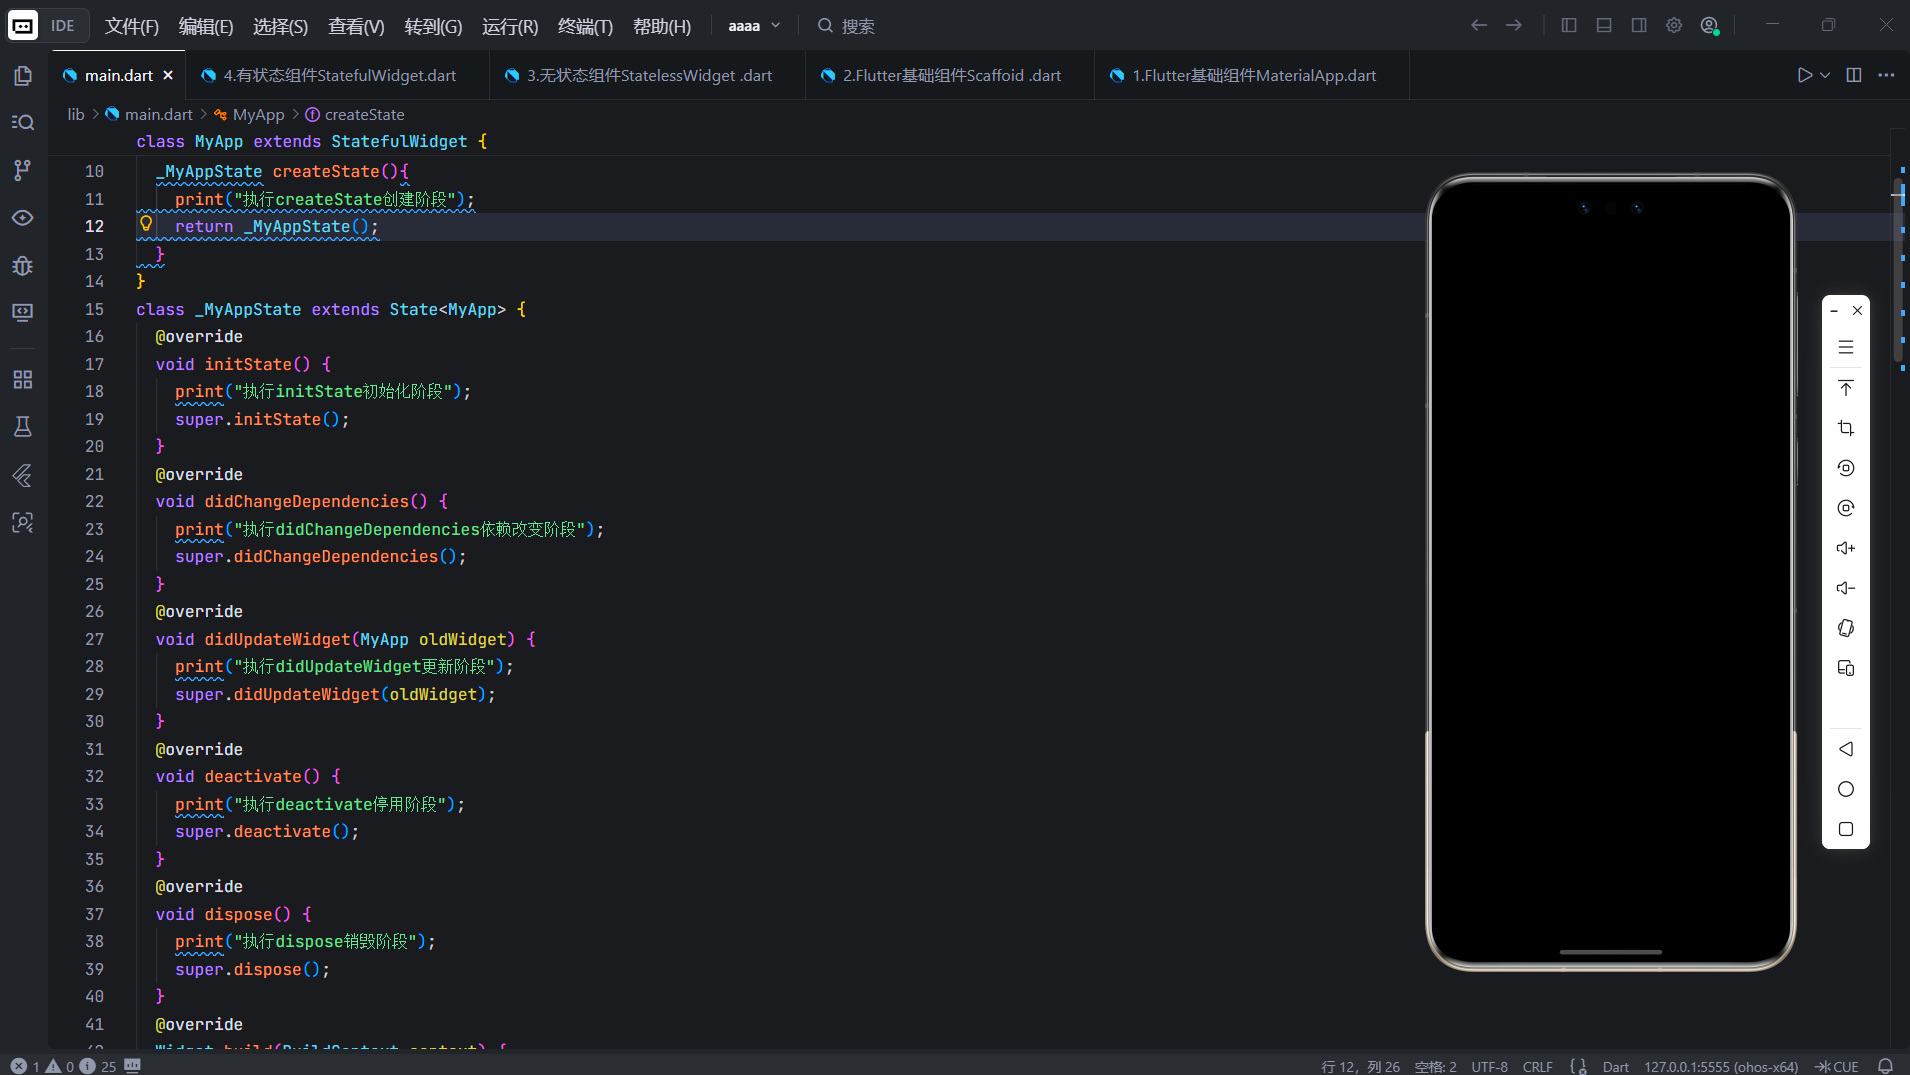Open the 编辑(E) menu
1910x1075 pixels.
(206, 26)
